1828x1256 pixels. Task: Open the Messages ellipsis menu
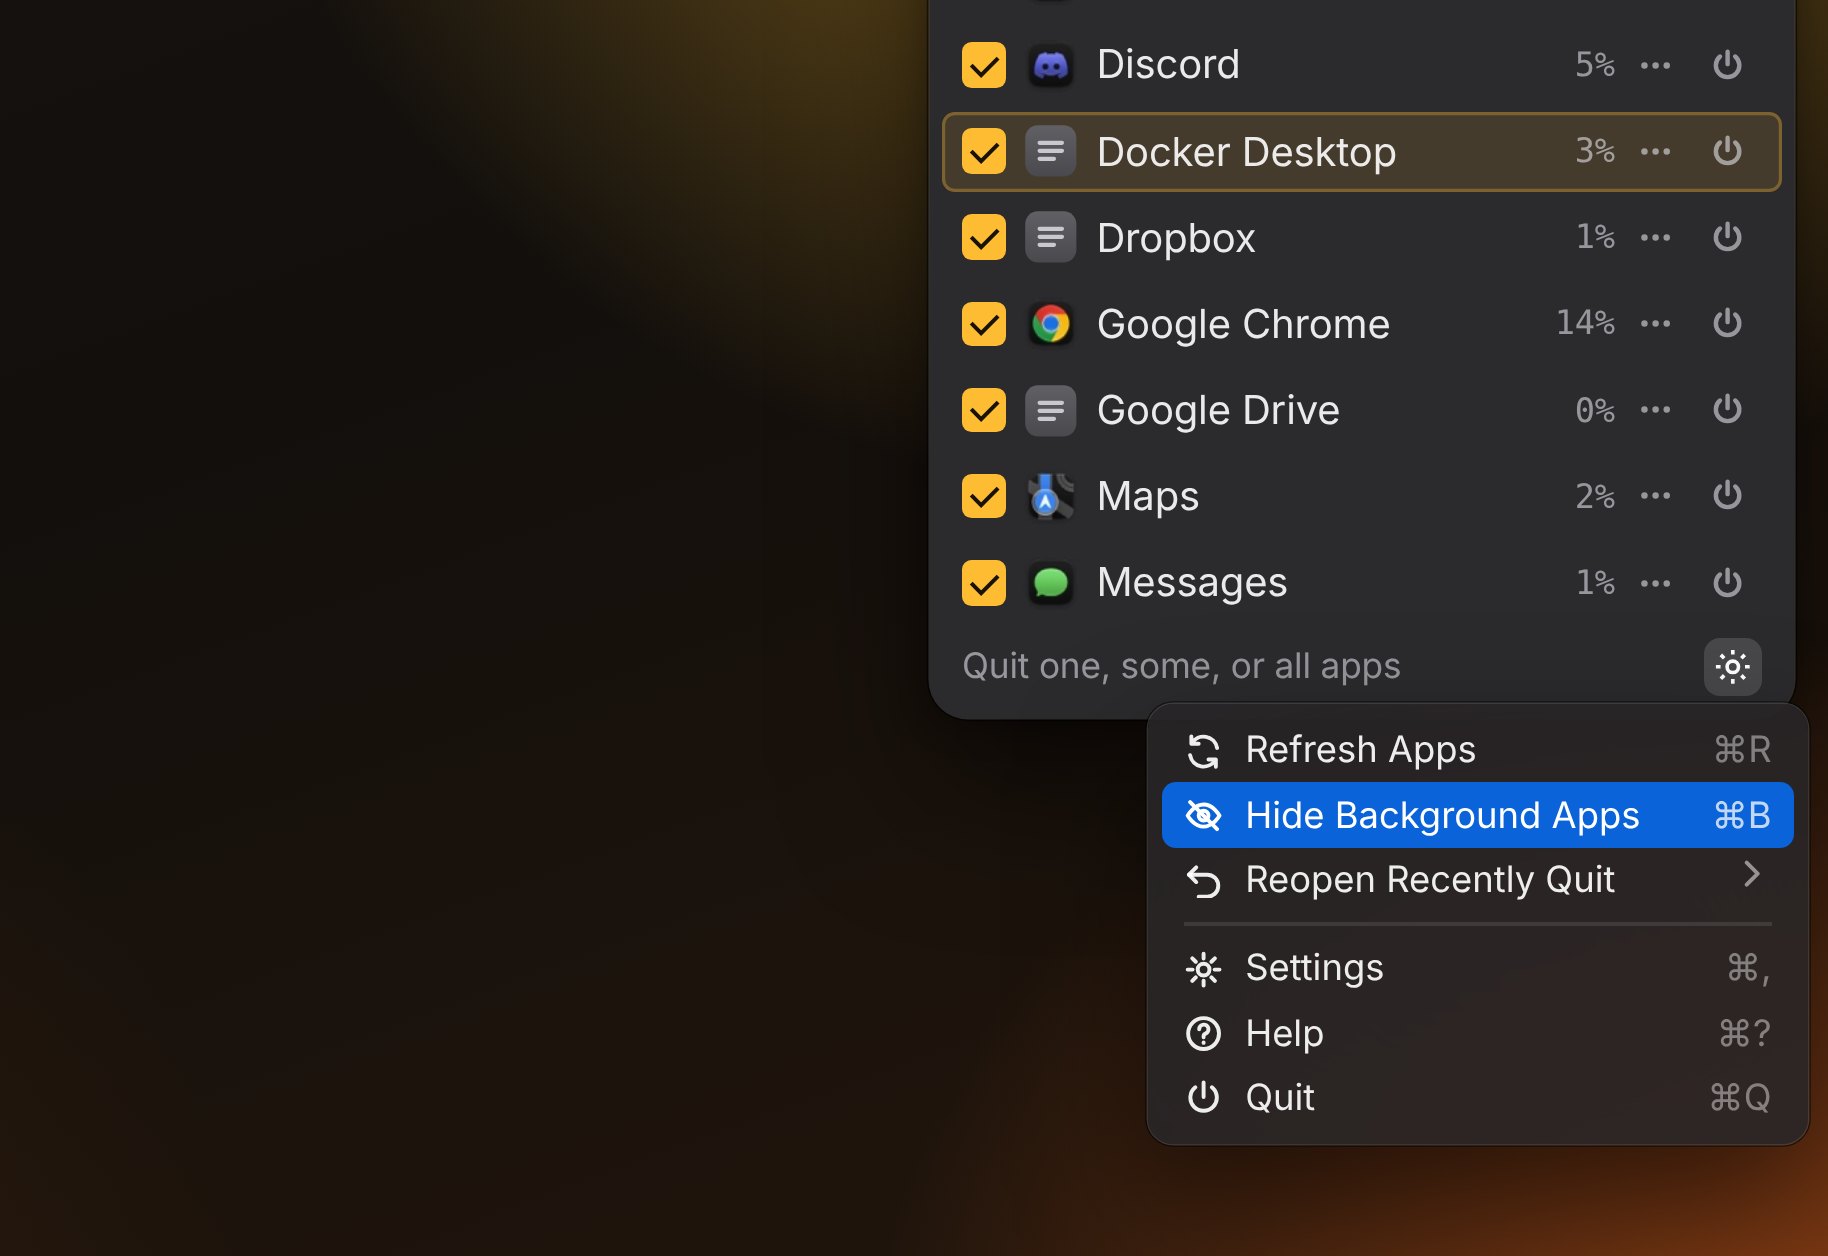click(1655, 583)
